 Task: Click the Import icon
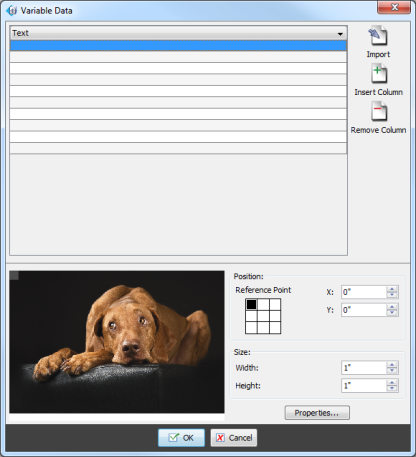pyautogui.click(x=378, y=36)
